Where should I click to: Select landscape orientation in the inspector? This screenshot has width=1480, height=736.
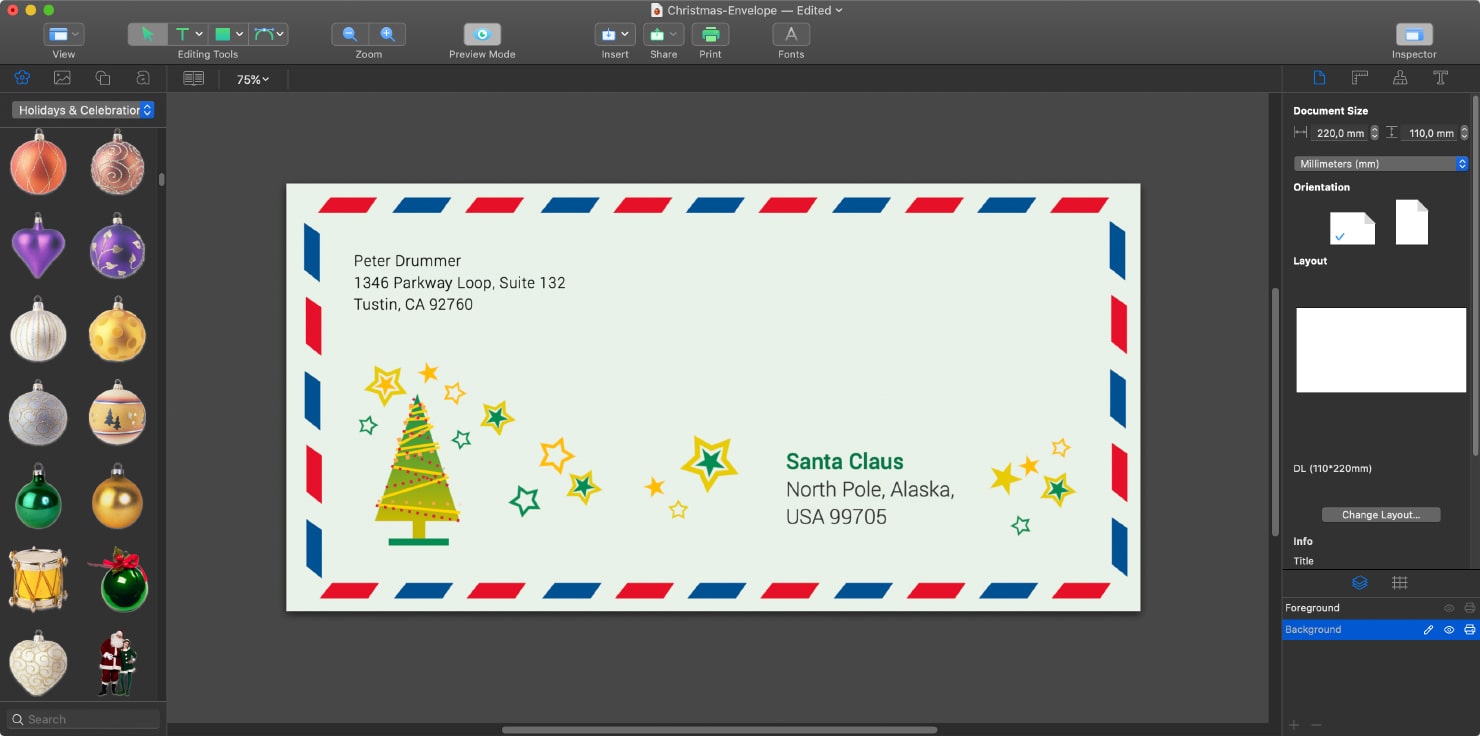[x=1351, y=226]
